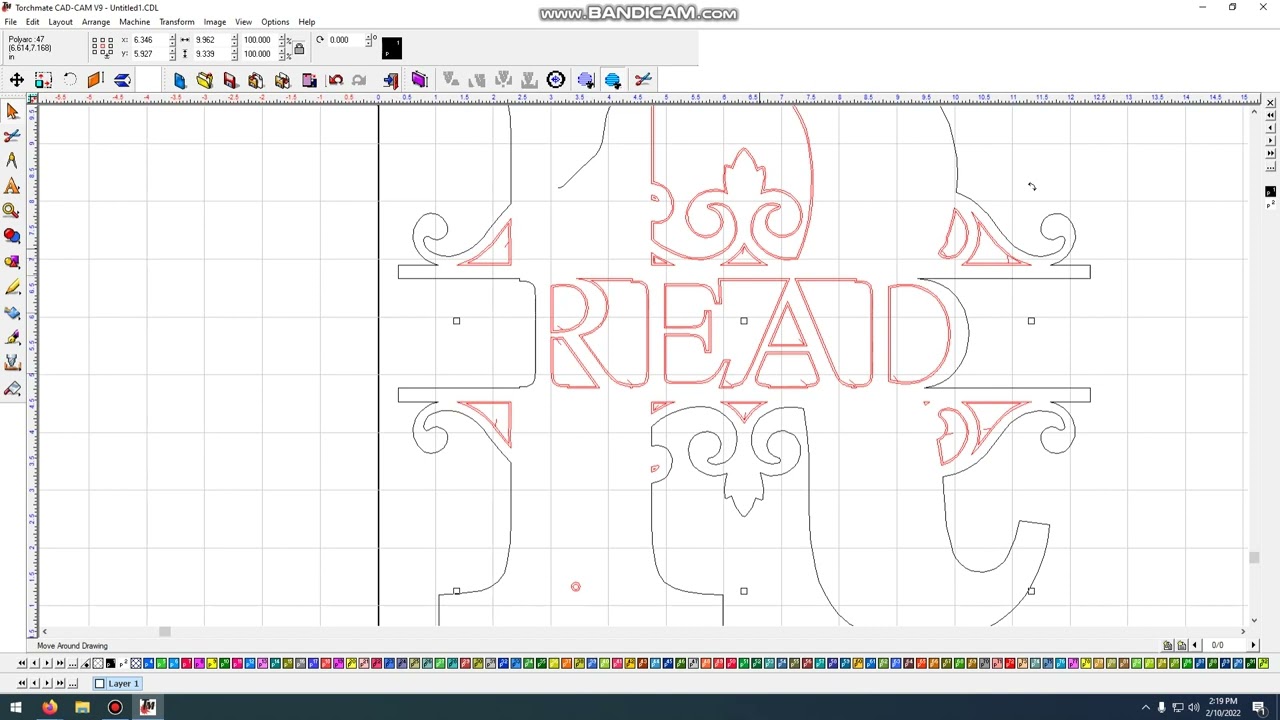Open the File menu
This screenshot has height=720, width=1280.
10,22
